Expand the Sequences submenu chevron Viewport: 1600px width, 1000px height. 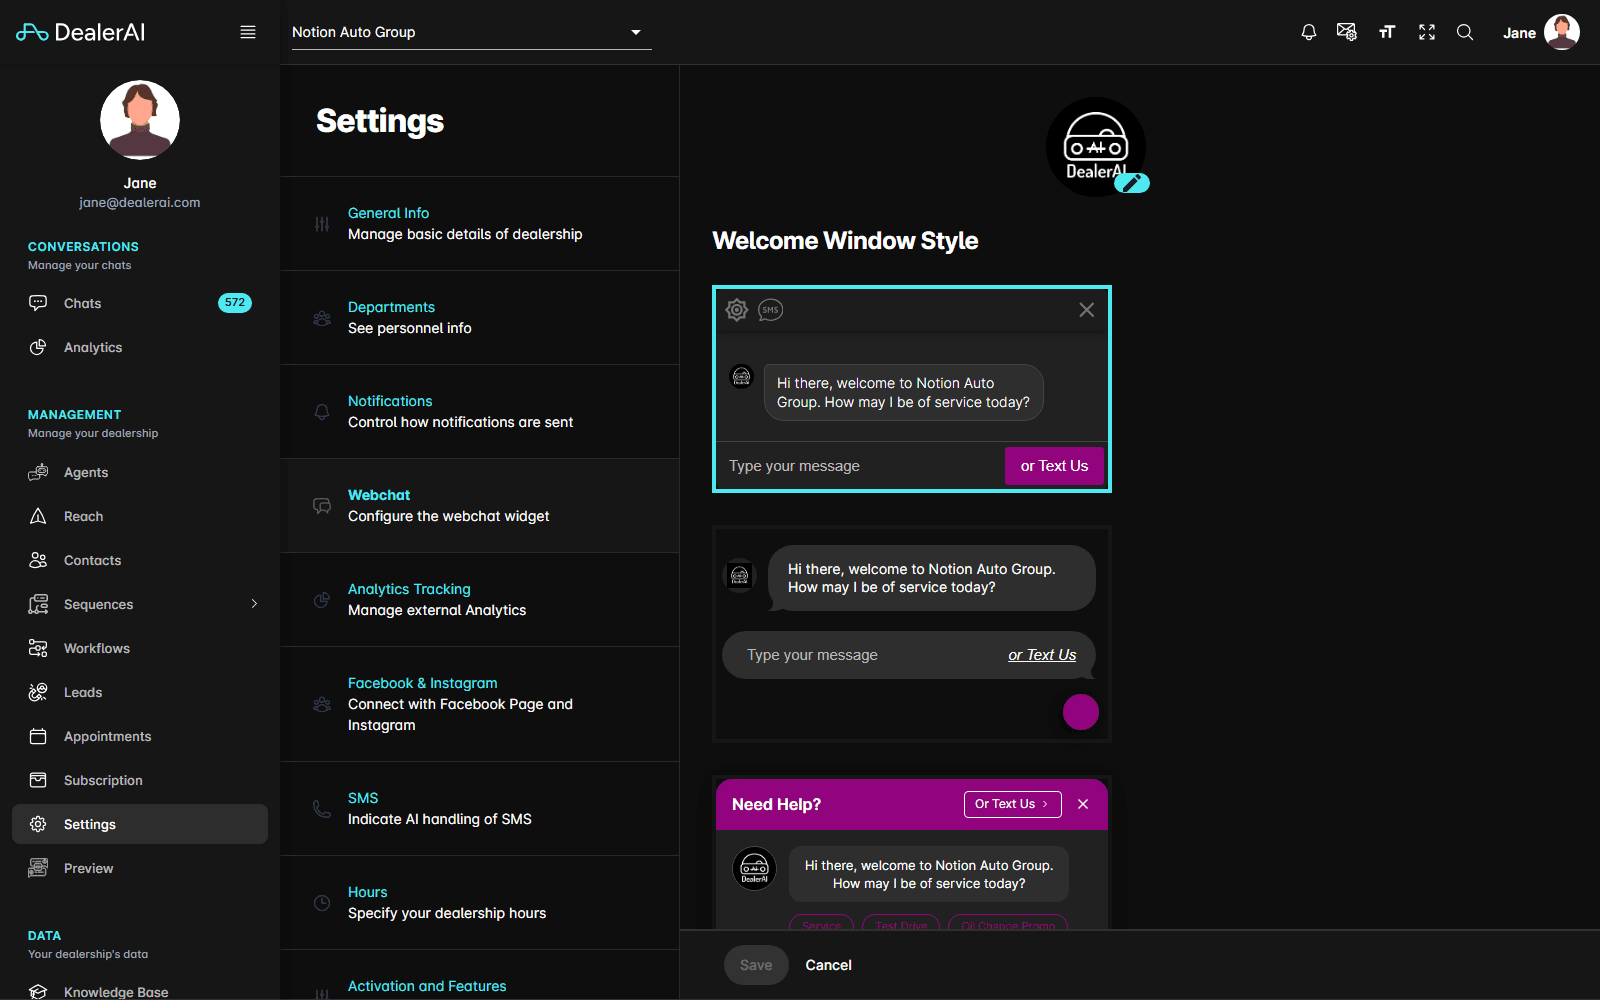[x=254, y=604]
